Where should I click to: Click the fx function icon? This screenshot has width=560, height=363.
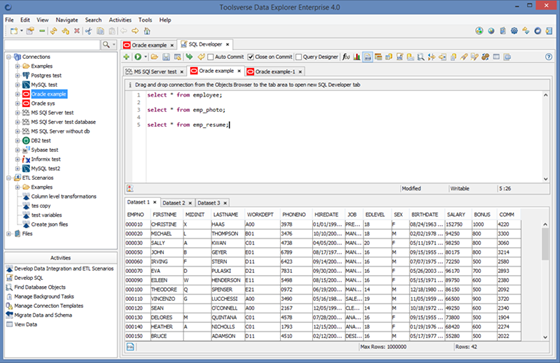[x=346, y=57]
